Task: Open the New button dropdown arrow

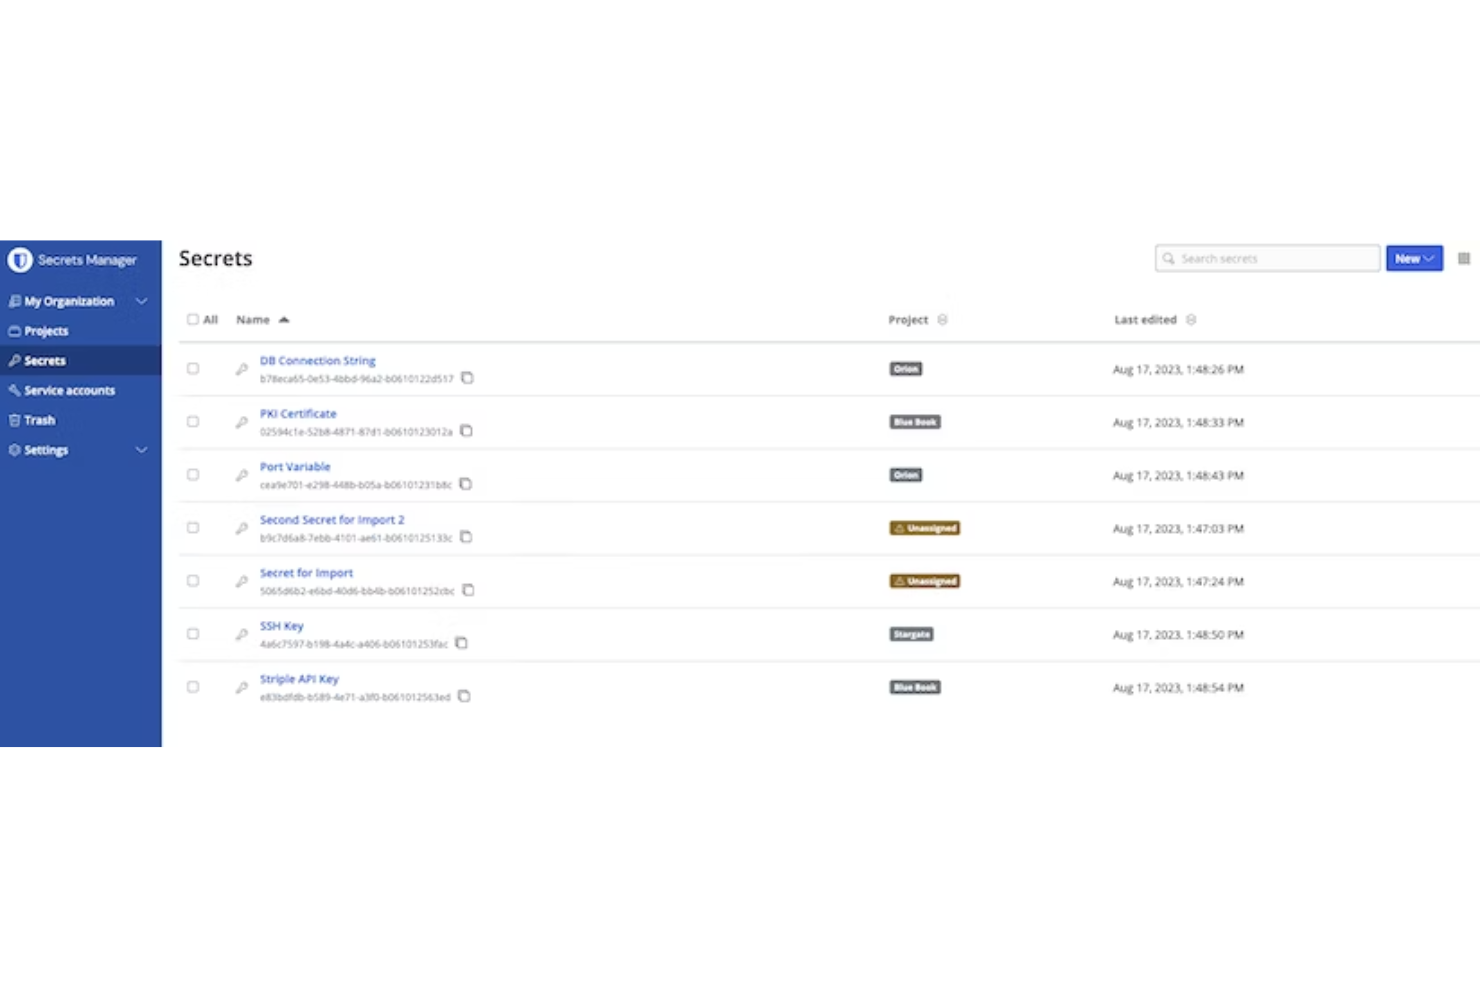Action: [1428, 258]
